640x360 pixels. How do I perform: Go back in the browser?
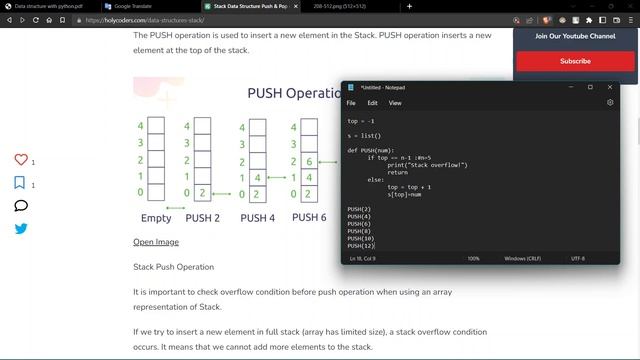click(x=9, y=20)
